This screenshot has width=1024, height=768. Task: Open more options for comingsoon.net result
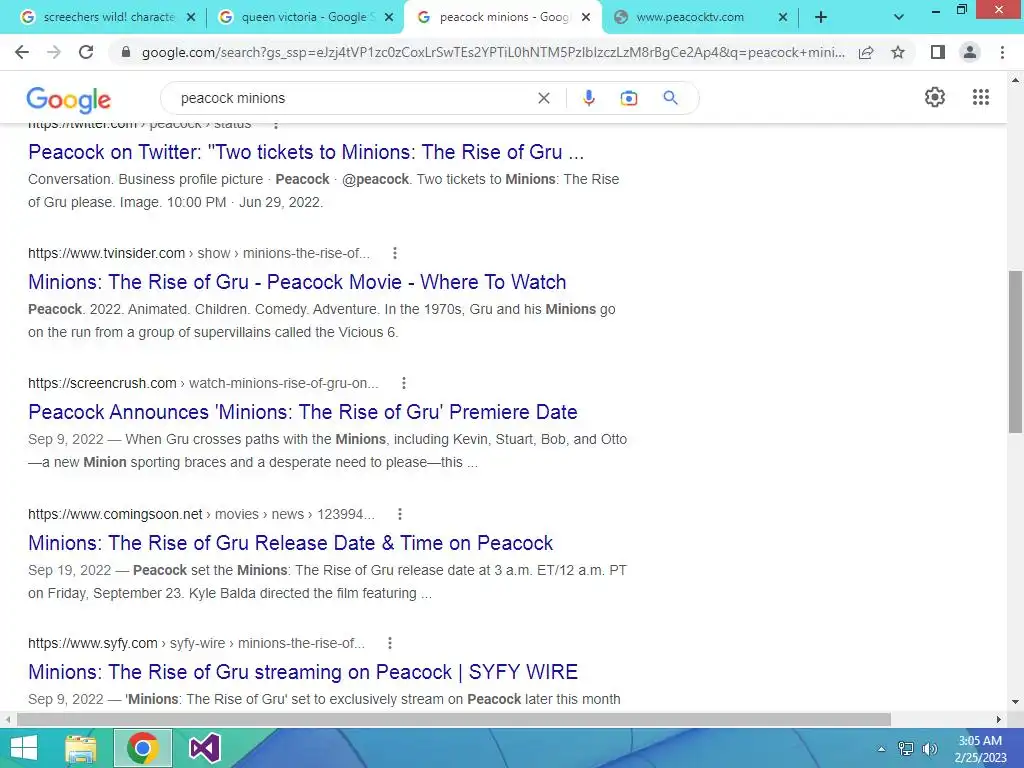click(x=400, y=514)
